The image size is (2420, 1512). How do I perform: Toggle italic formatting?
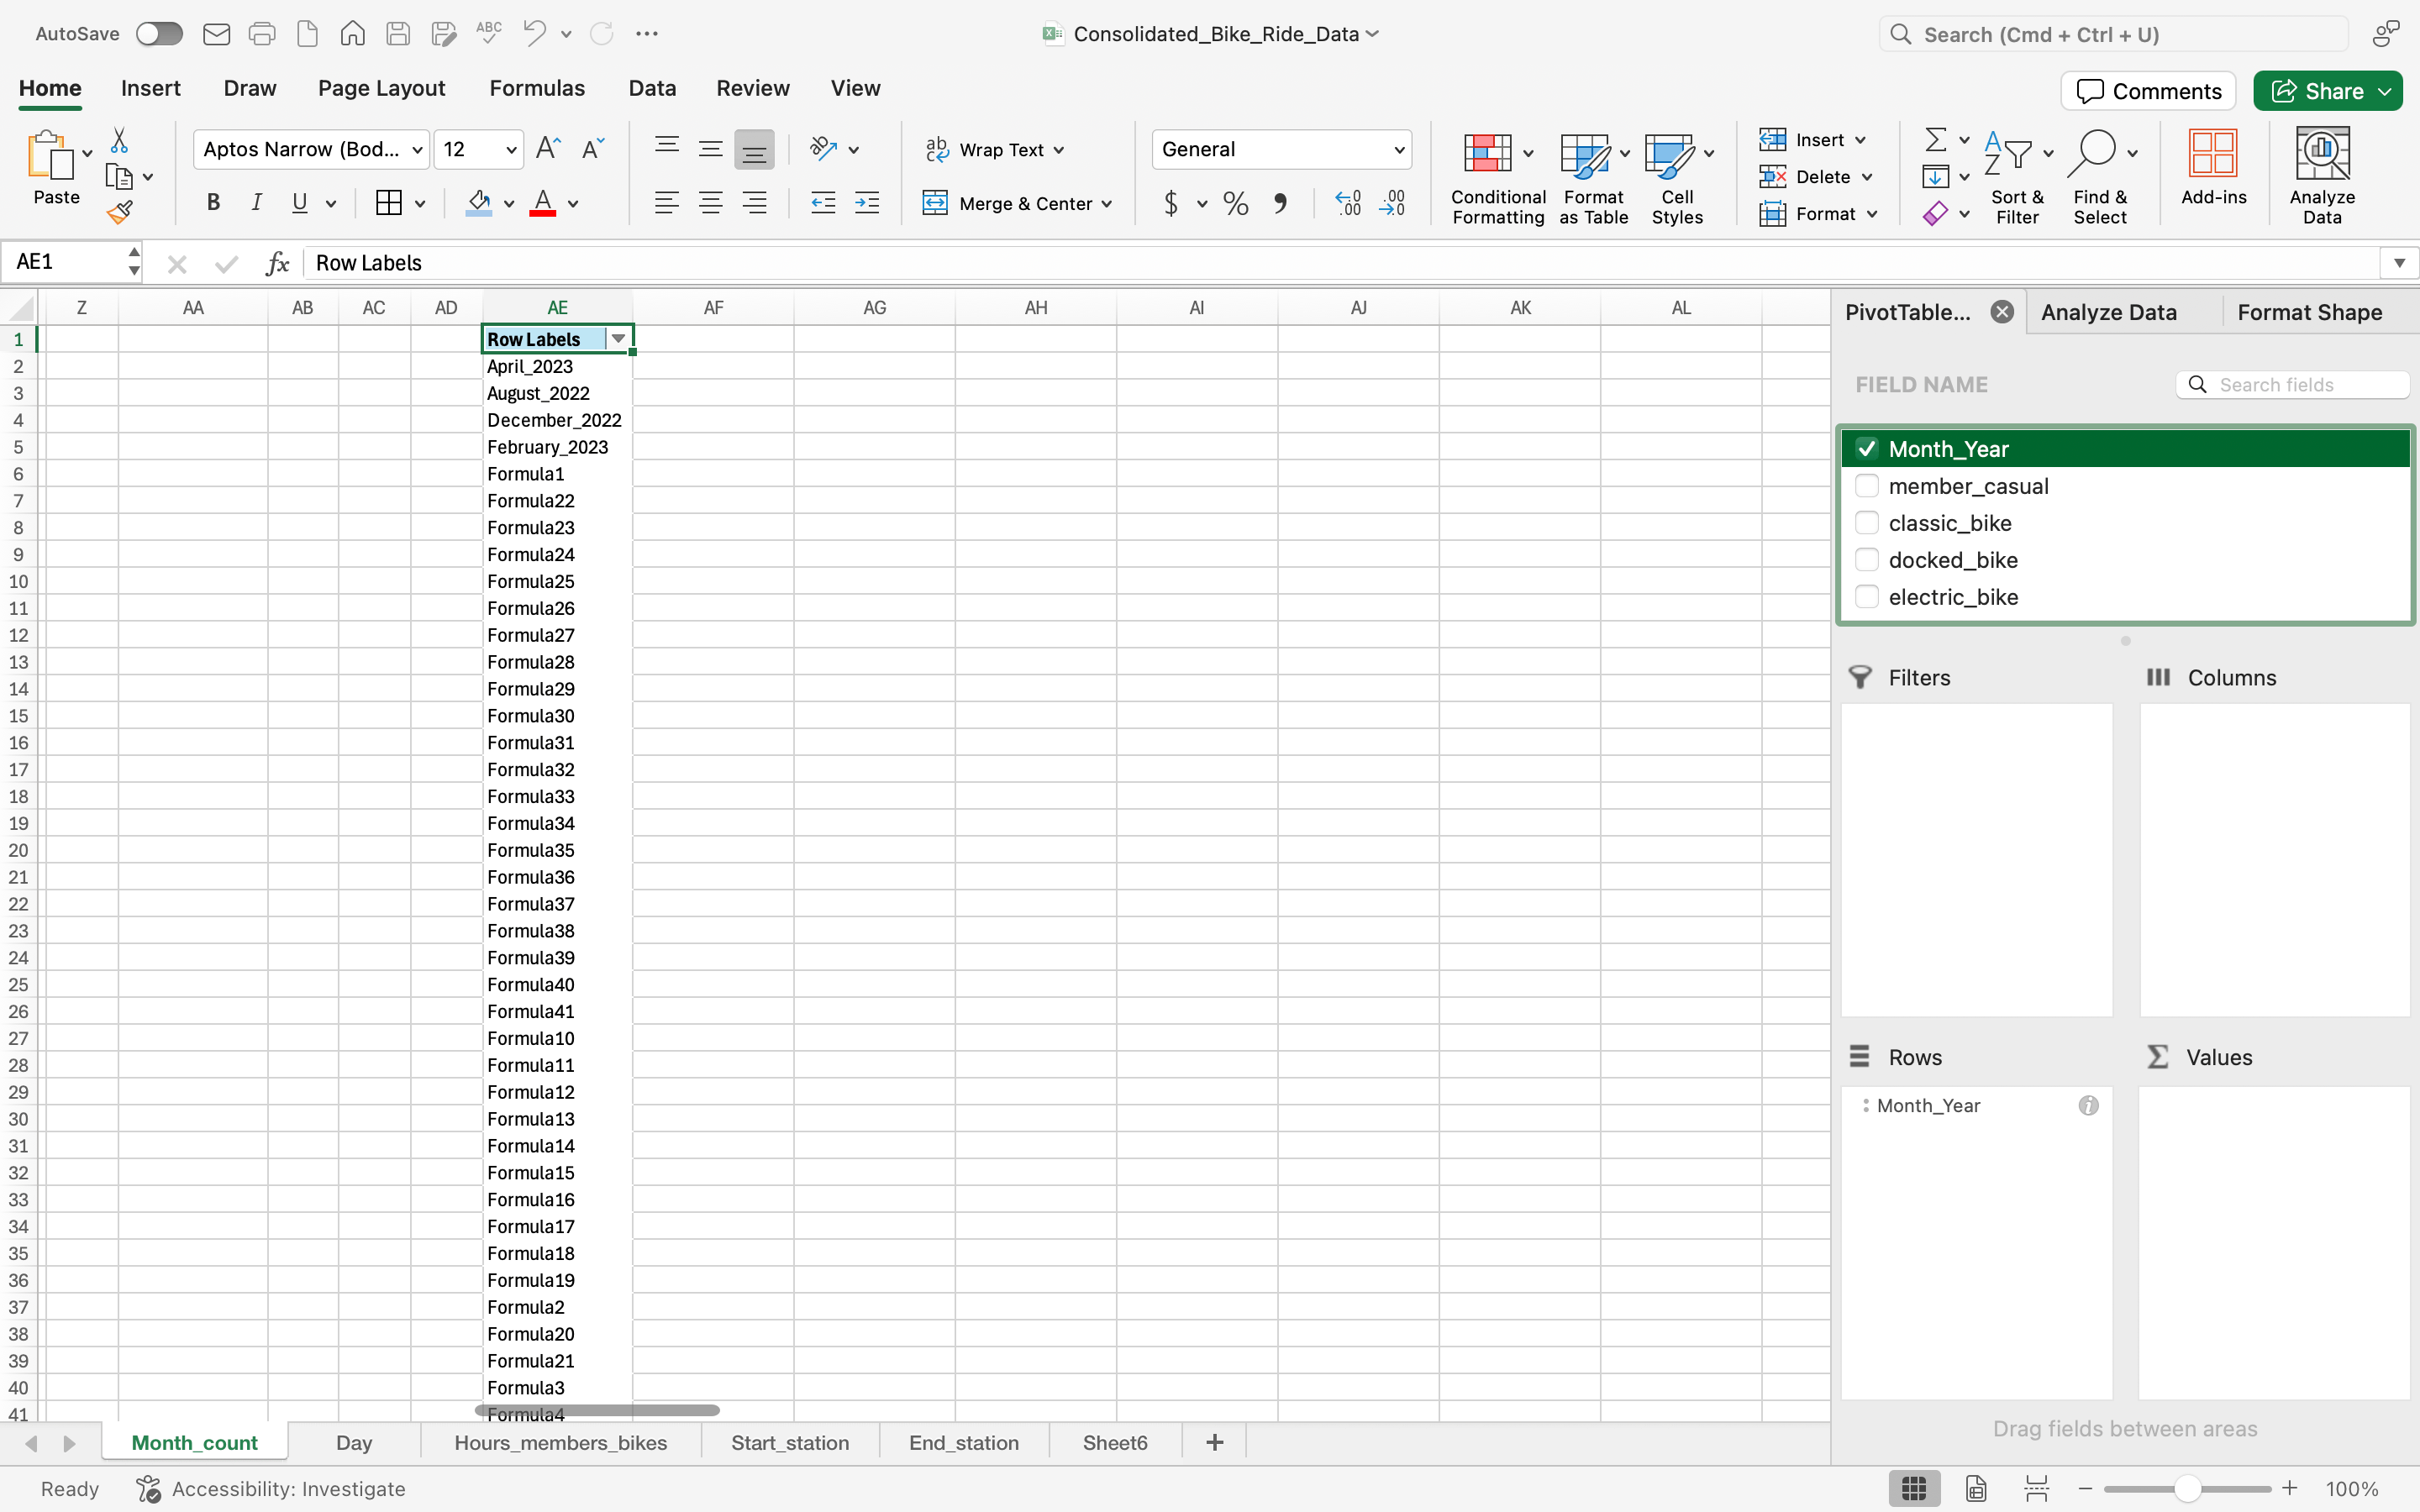[256, 203]
